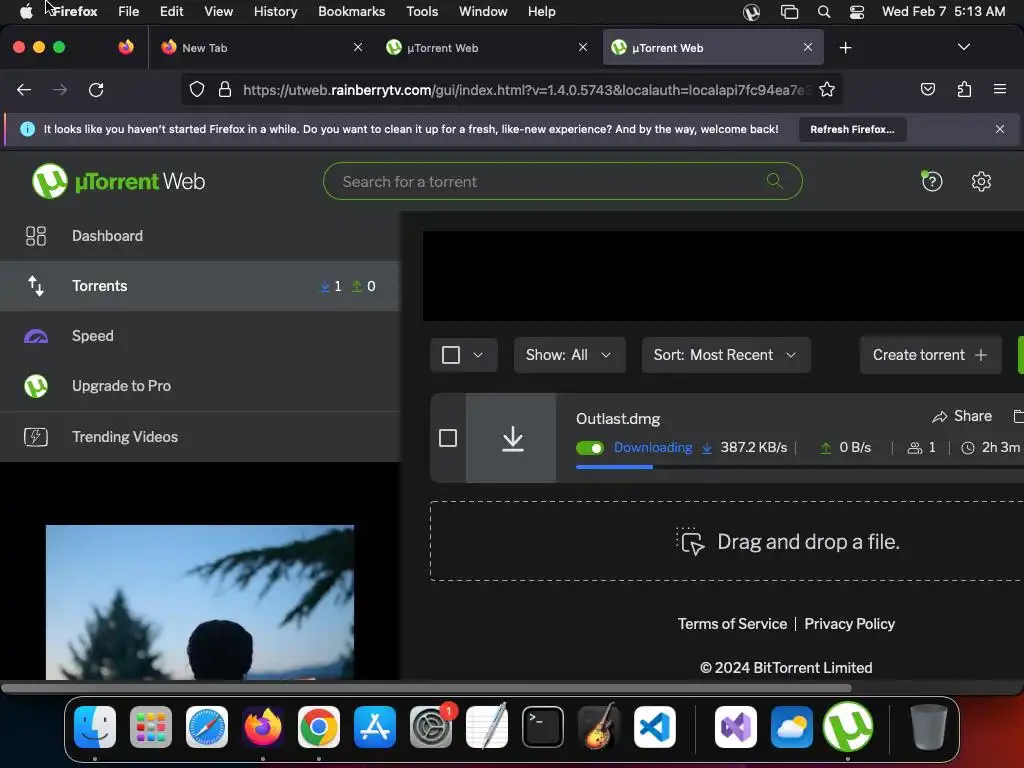Click the tracking protection shield icon
This screenshot has height=768, width=1024.
click(x=197, y=89)
